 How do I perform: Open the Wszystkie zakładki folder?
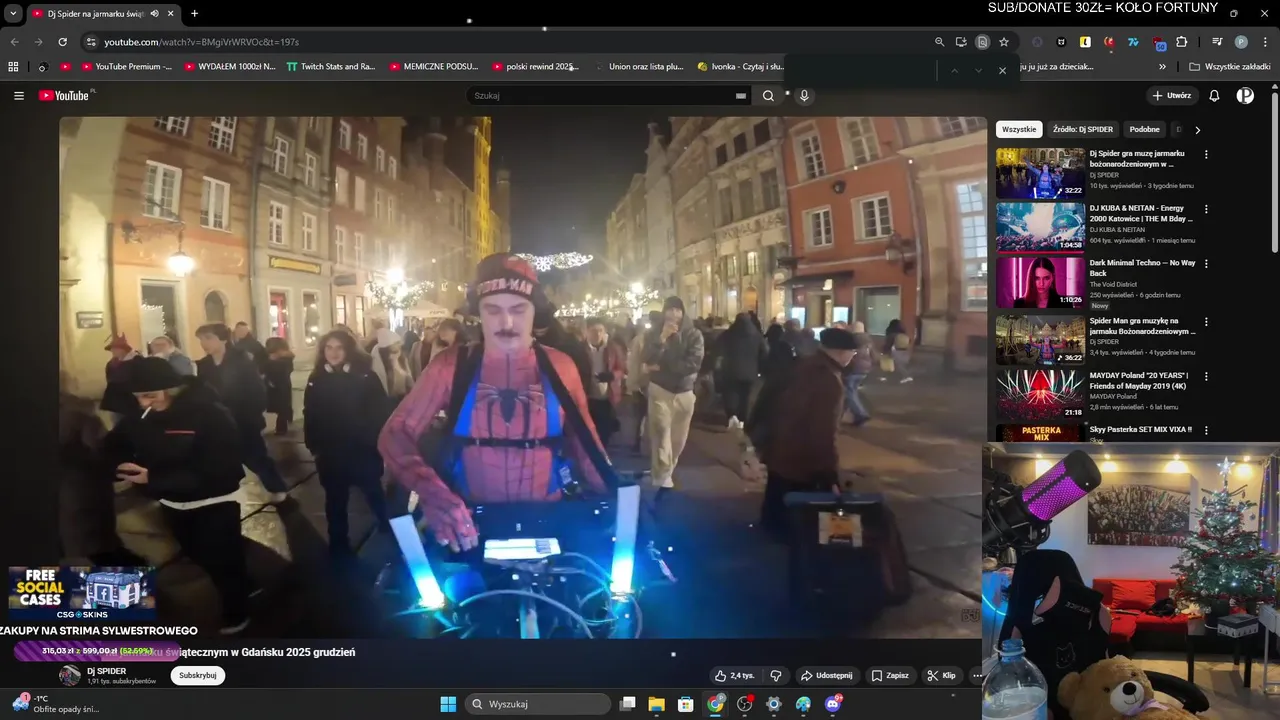pos(1229,67)
